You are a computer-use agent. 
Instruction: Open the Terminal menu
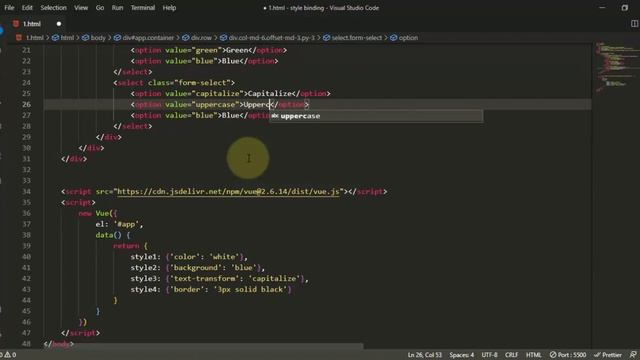point(142,8)
